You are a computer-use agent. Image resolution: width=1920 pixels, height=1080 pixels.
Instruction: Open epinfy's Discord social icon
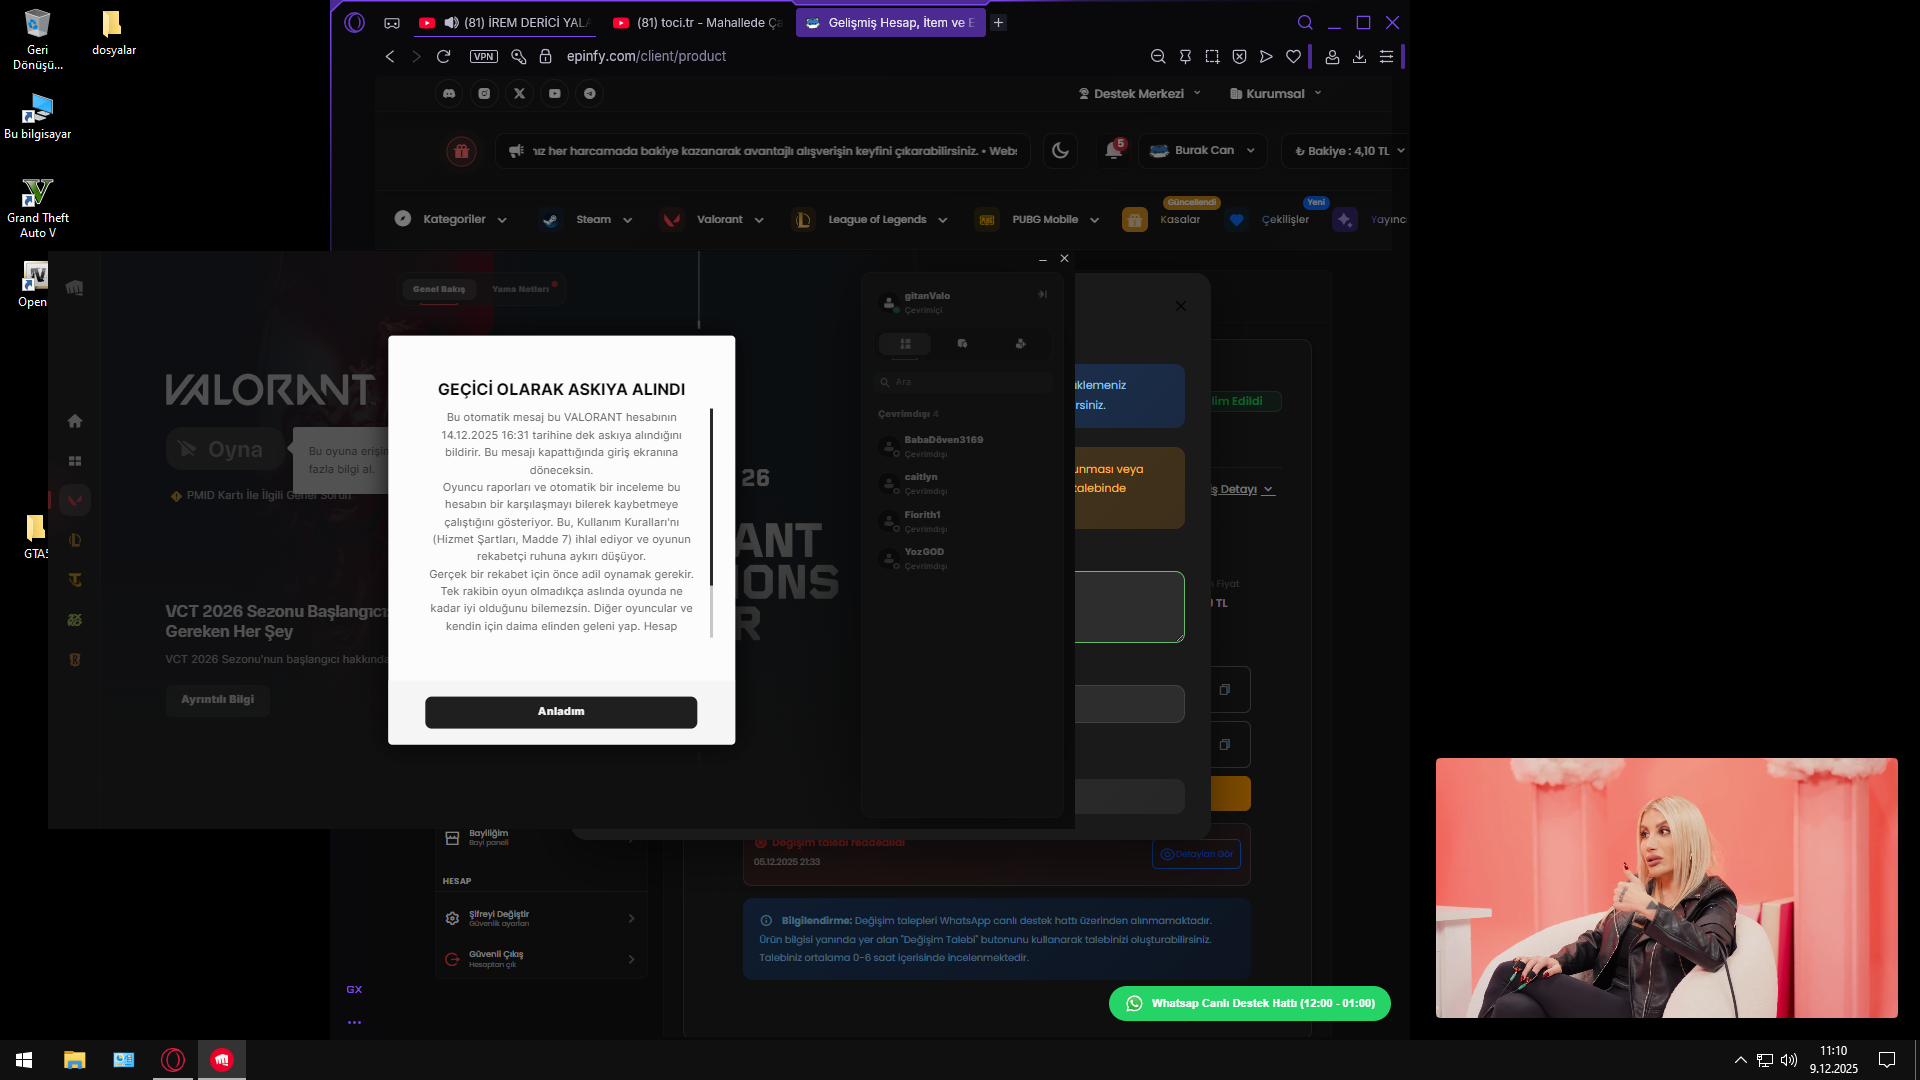pos(449,93)
